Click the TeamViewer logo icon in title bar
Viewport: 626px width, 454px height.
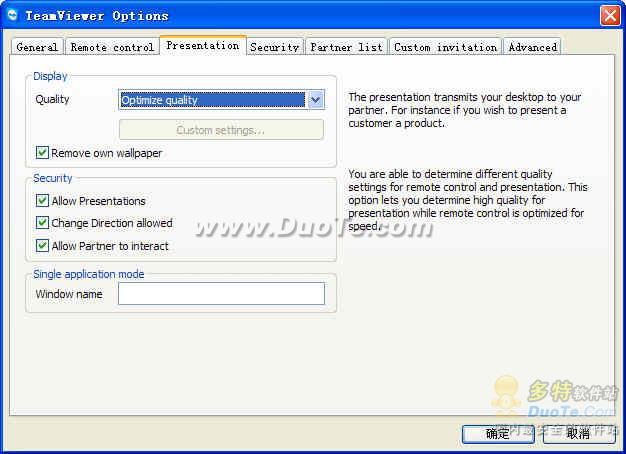coord(12,16)
